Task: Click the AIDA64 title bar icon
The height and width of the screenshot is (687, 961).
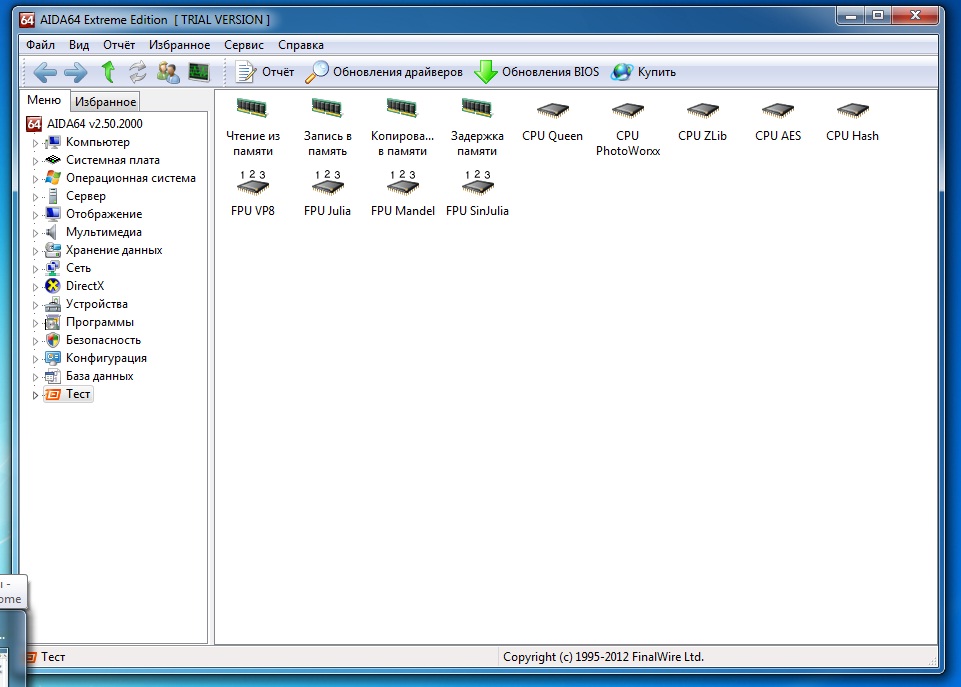Action: pyautogui.click(x=27, y=20)
